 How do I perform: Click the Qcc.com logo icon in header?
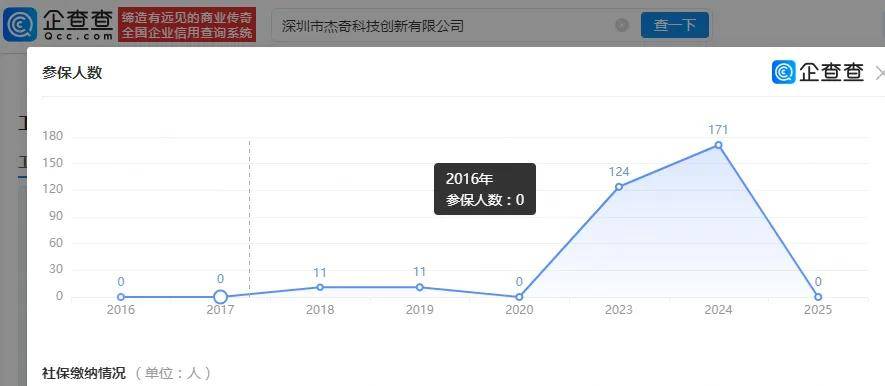(x=20, y=25)
